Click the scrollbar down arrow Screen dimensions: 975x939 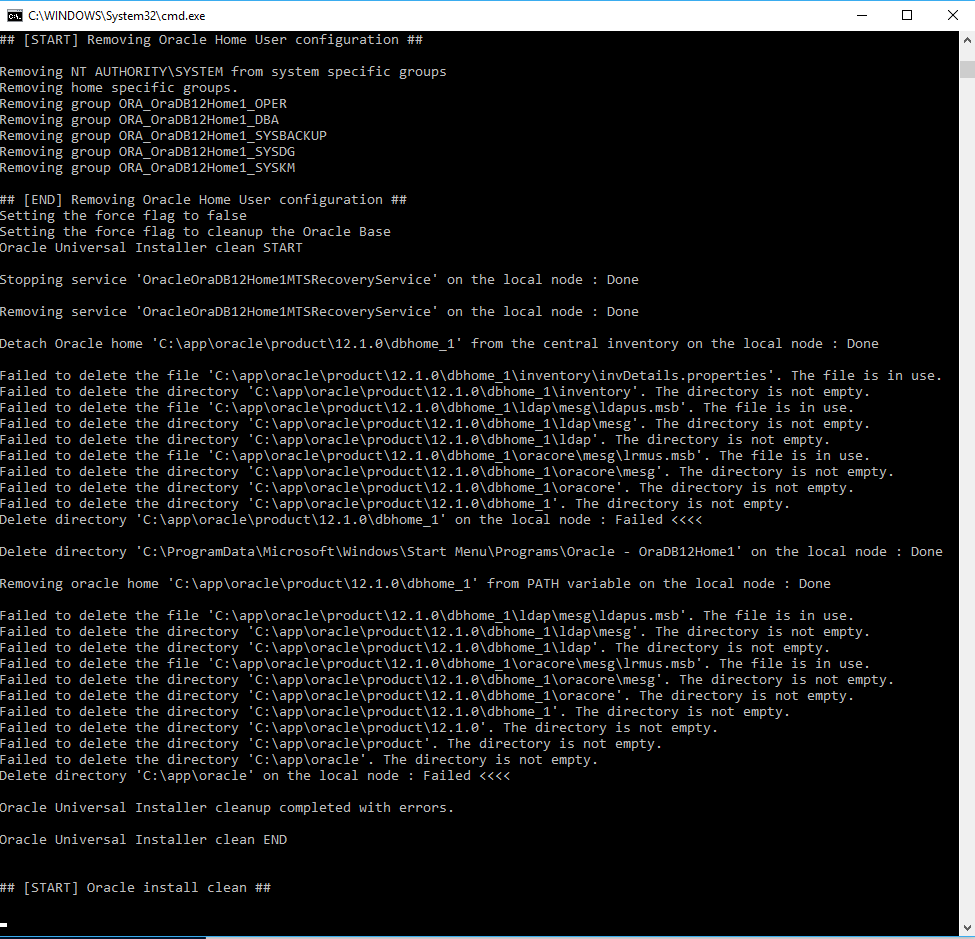pos(967,928)
